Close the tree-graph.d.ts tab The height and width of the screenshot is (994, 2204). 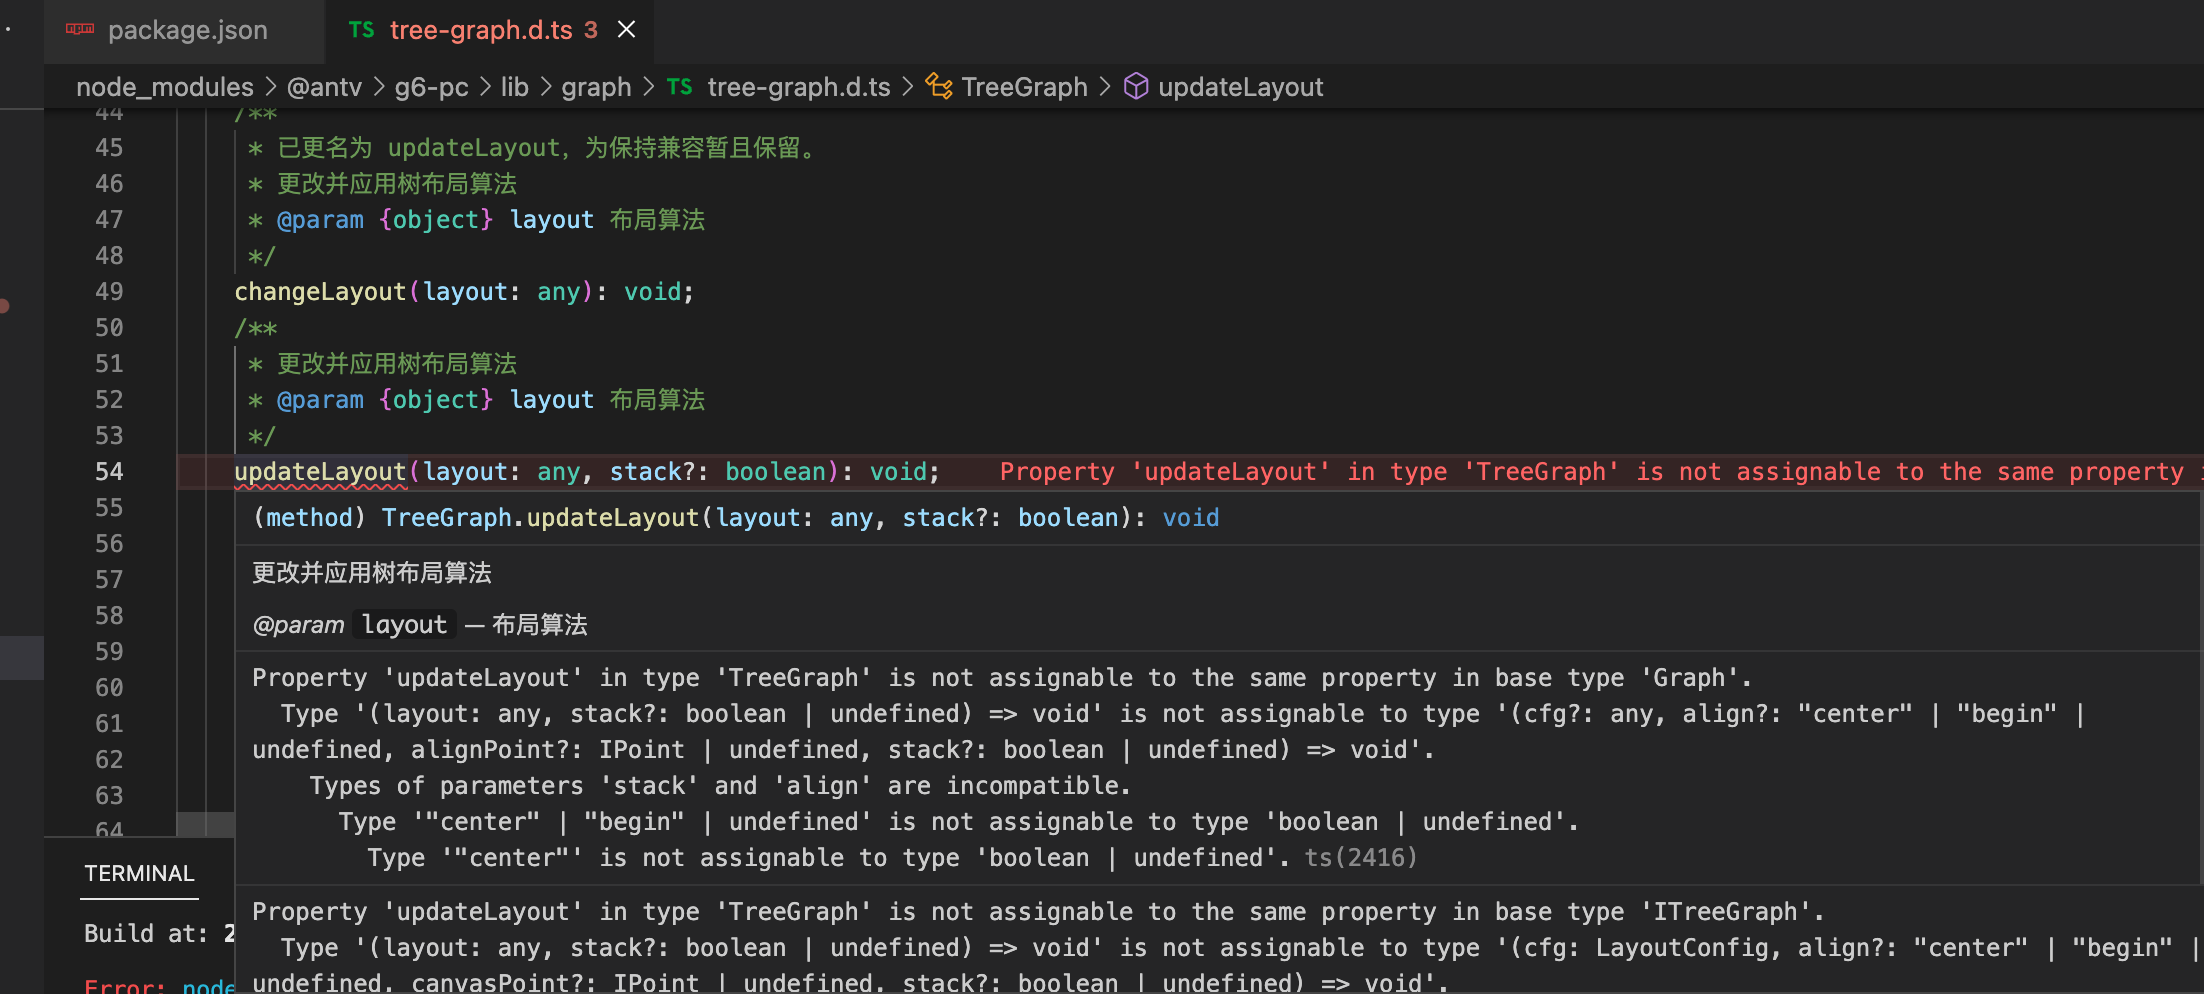tap(626, 30)
